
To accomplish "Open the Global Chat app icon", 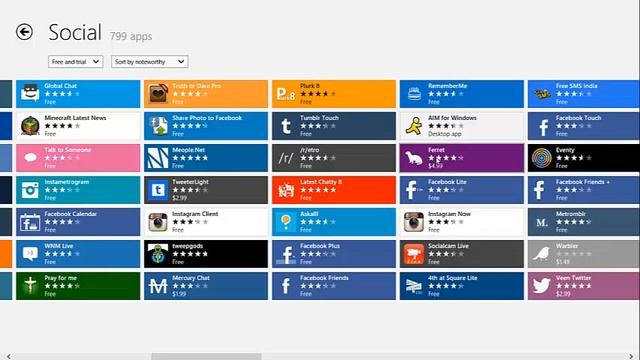I will [x=30, y=94].
